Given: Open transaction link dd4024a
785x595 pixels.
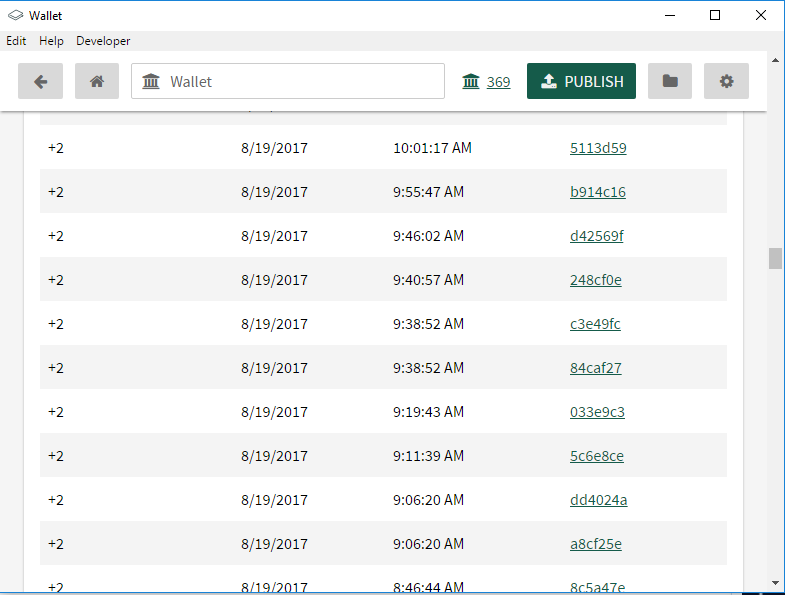Looking at the screenshot, I should pyautogui.click(x=599, y=500).
